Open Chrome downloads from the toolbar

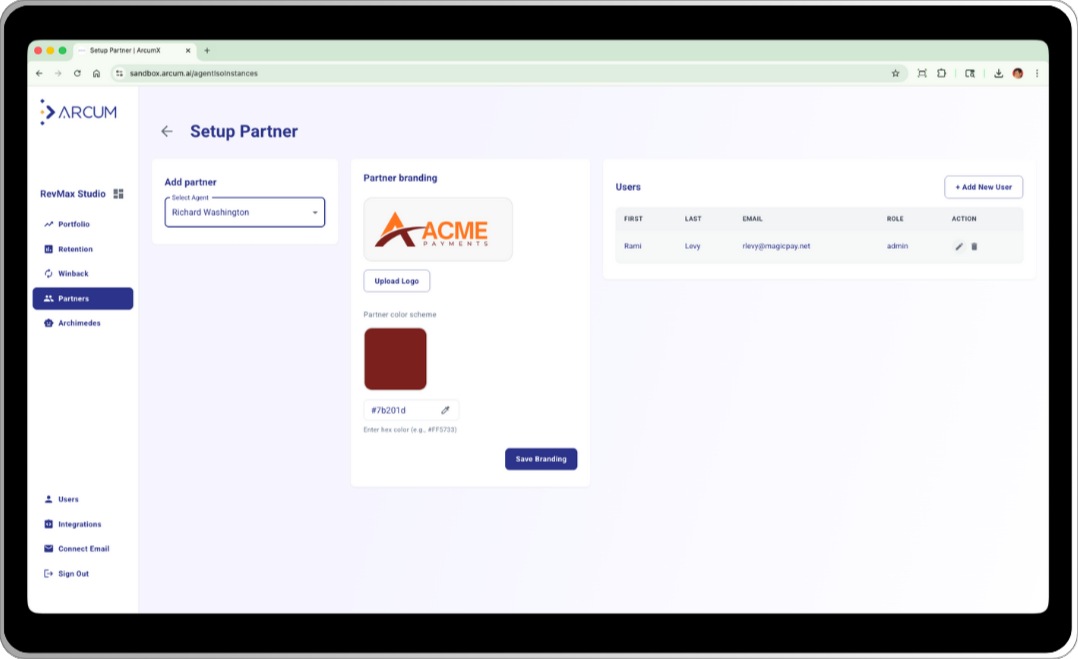(997, 73)
